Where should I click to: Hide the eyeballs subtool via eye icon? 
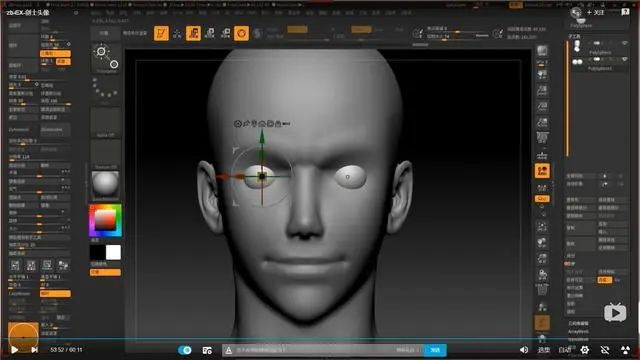pyautogui.click(x=624, y=59)
